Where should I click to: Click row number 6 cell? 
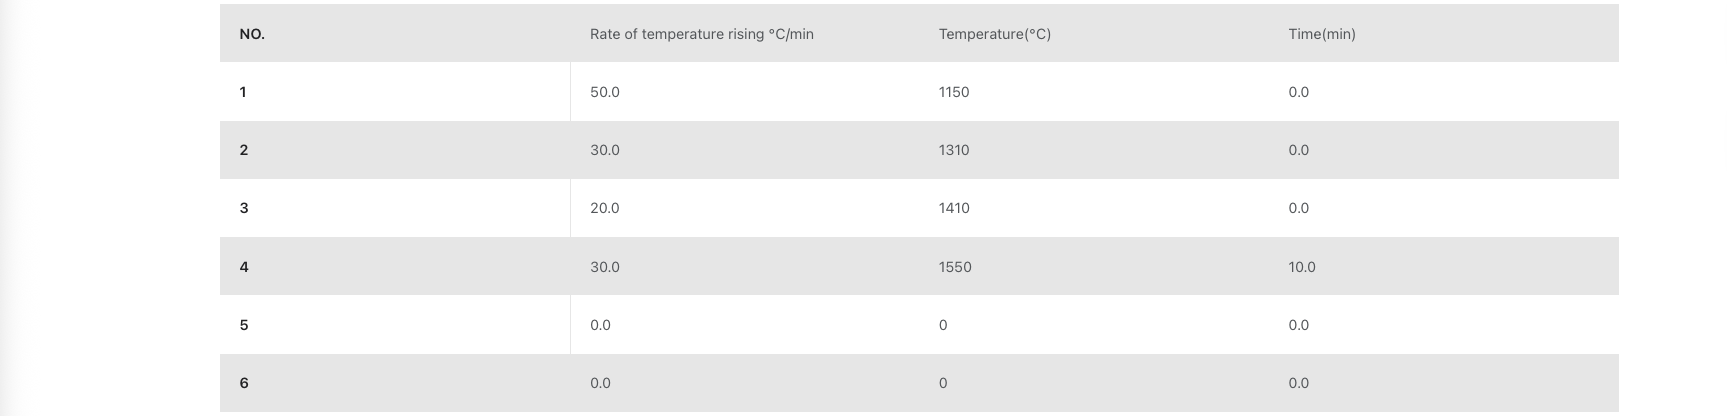[x=243, y=383]
